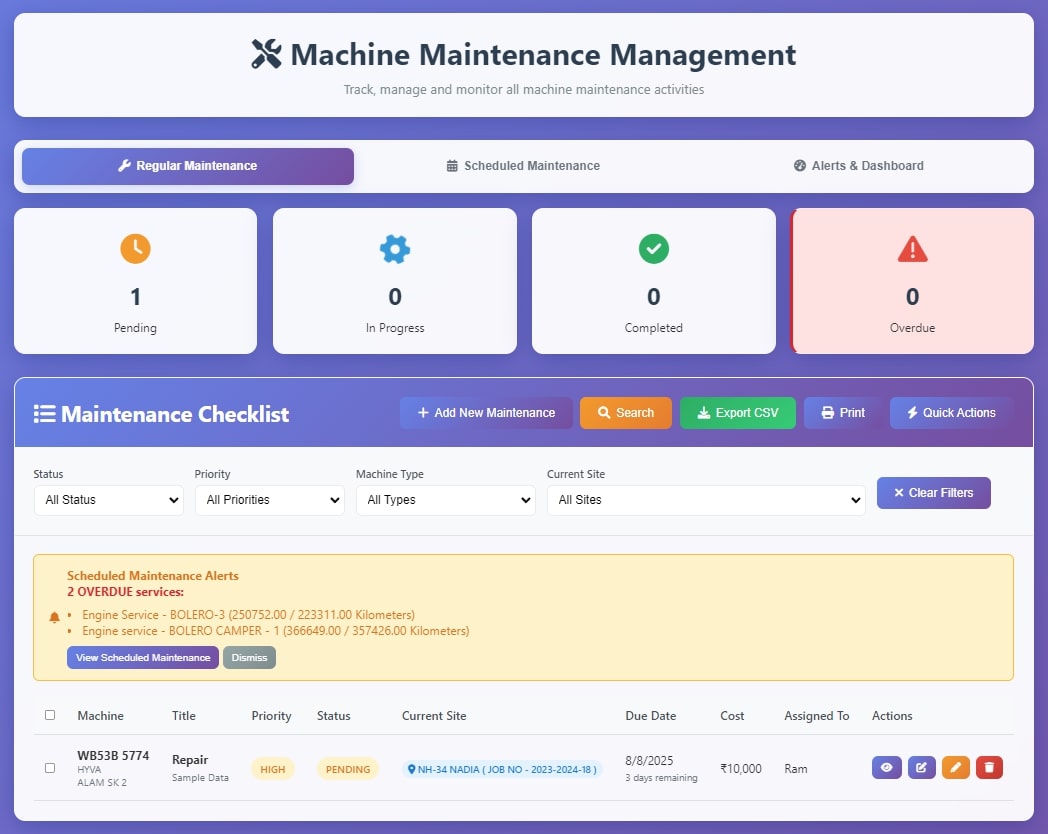Image resolution: width=1048 pixels, height=834 pixels.
Task: Expand the Current Site dropdown
Action: (x=705, y=500)
